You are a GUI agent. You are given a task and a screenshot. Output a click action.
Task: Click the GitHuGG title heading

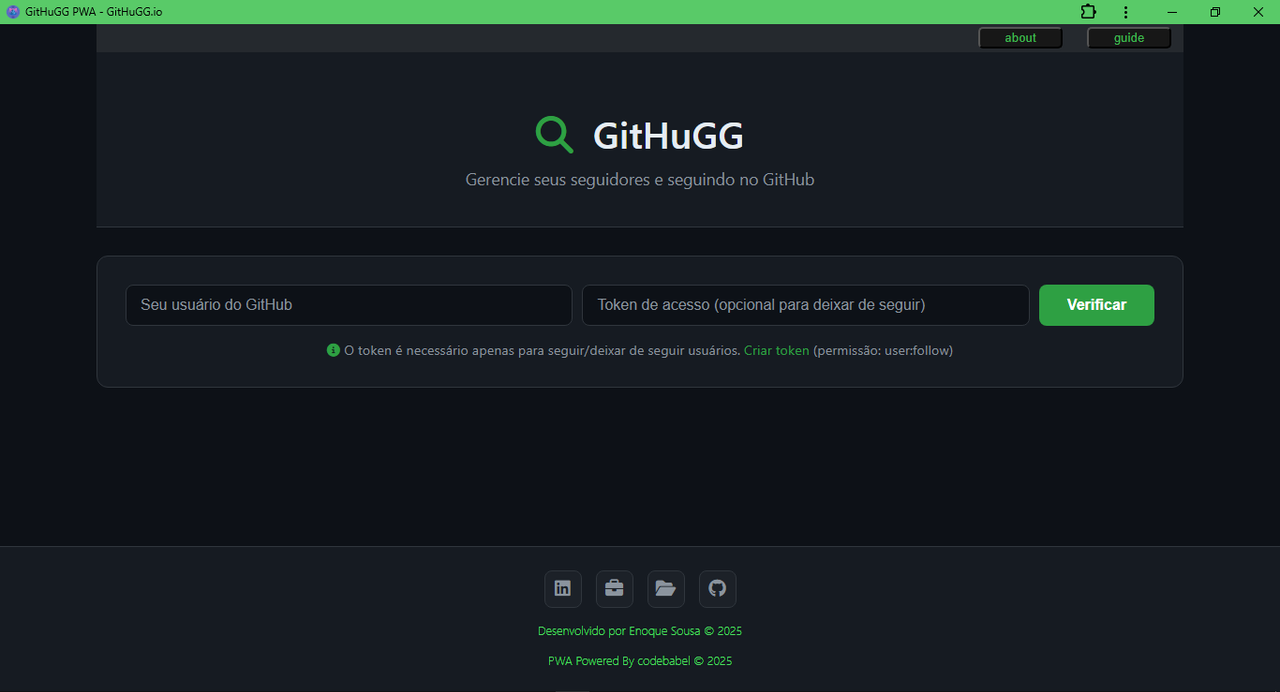668,136
